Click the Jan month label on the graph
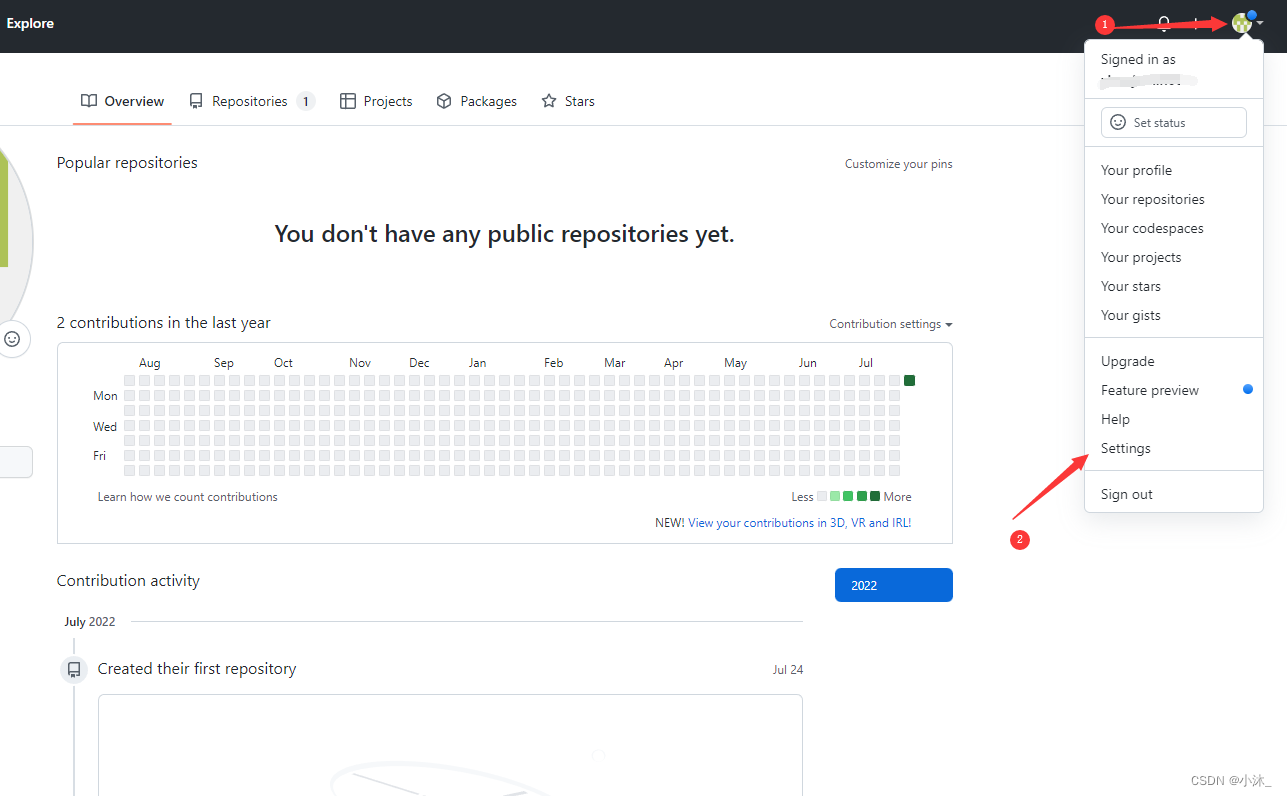The image size is (1287, 796). (478, 363)
